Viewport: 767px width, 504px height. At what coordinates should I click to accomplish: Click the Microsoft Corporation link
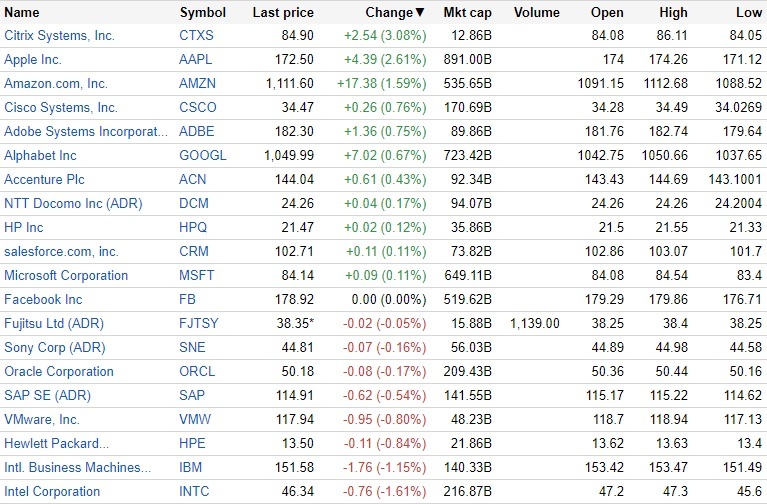coord(66,276)
